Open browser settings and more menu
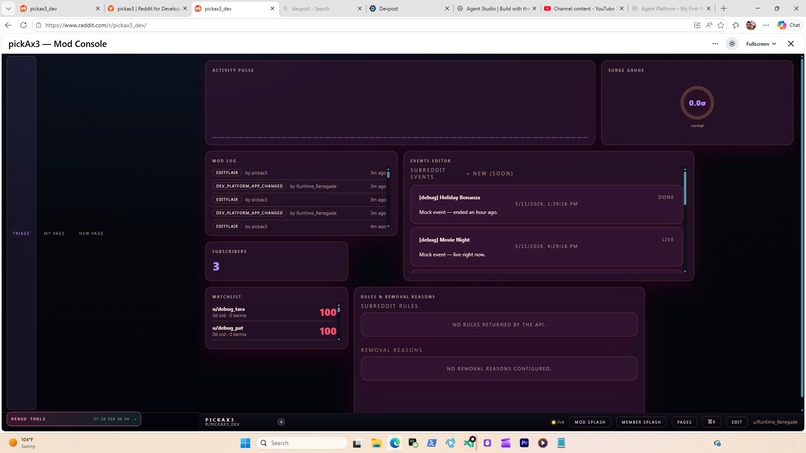The width and height of the screenshot is (806, 453). [766, 25]
